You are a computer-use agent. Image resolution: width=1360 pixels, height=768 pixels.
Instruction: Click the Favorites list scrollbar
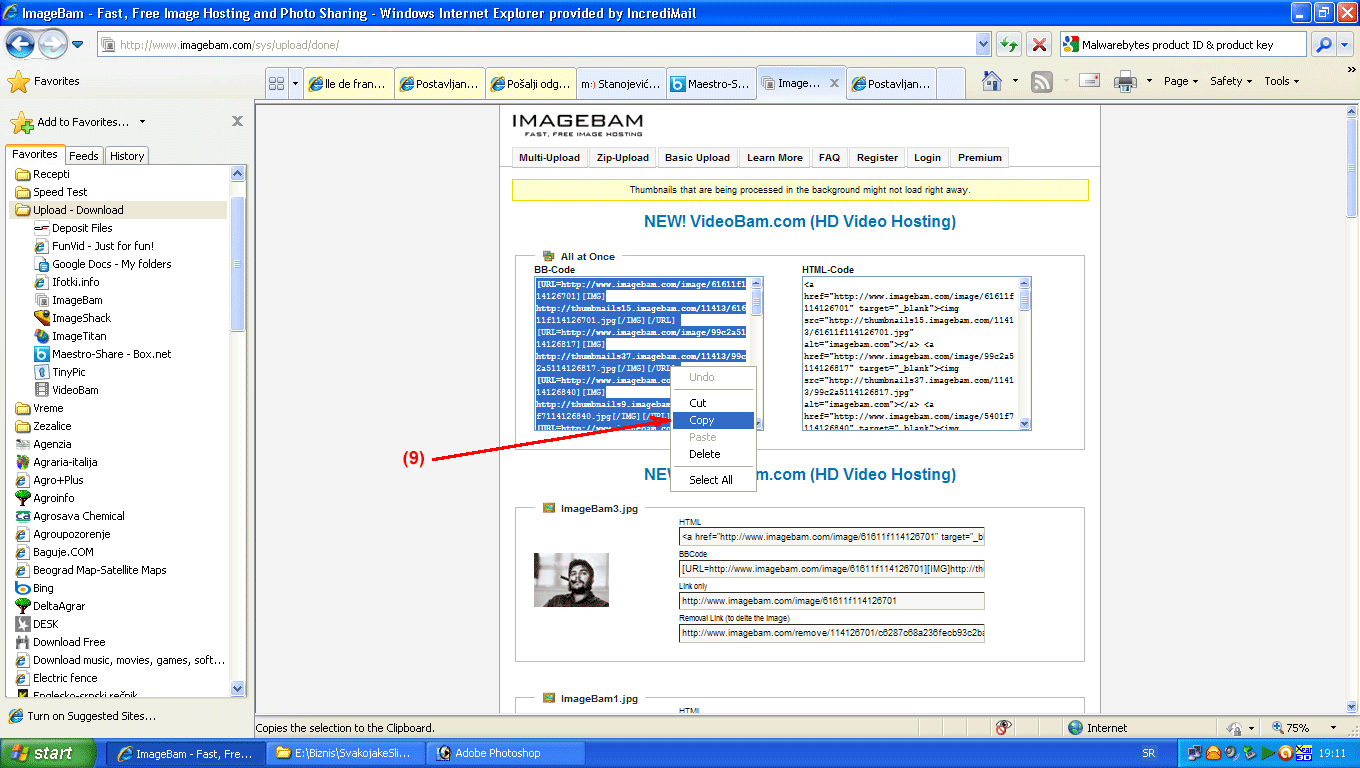[x=238, y=431]
